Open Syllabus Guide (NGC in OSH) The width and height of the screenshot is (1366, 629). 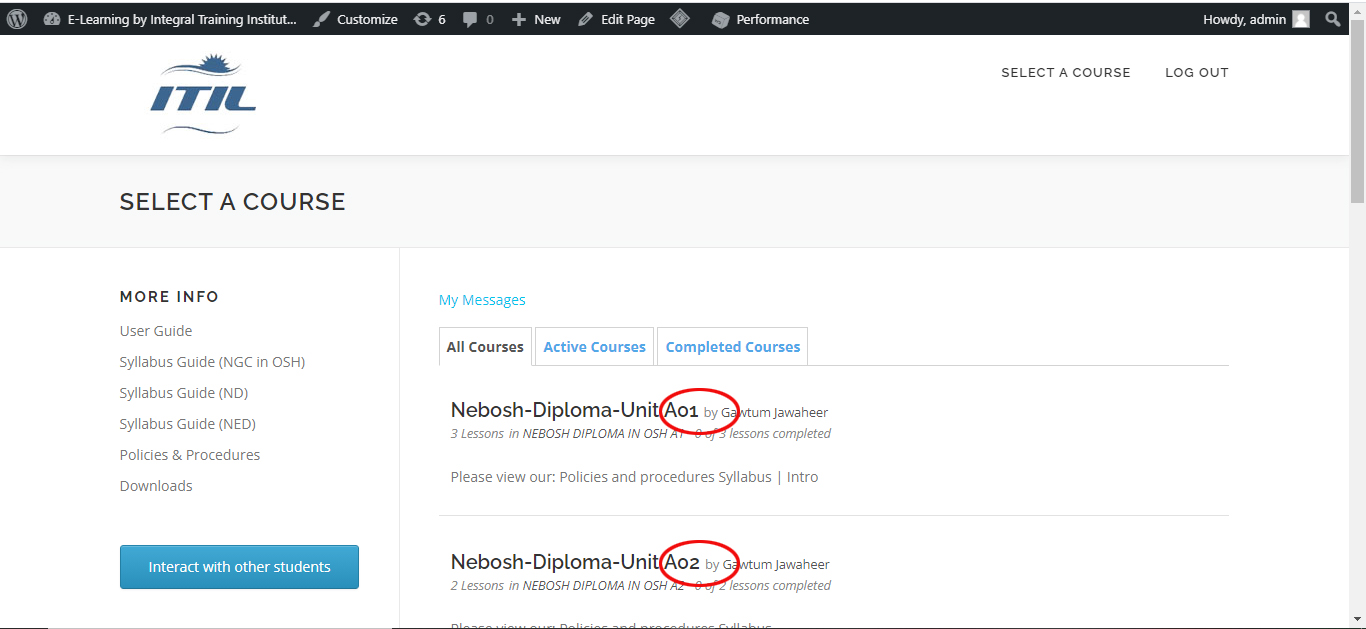212,362
